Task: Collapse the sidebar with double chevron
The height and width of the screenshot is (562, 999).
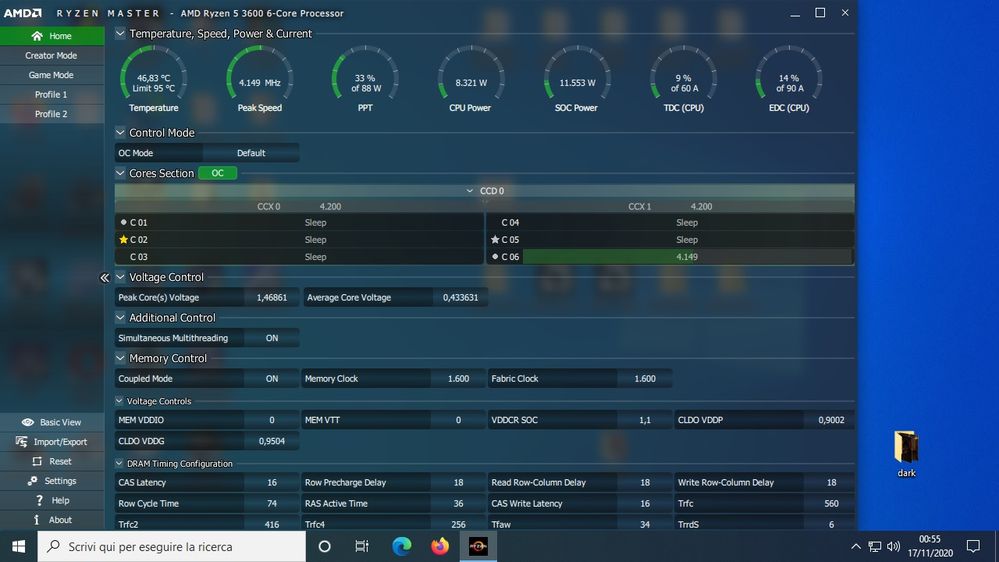Action: (104, 277)
